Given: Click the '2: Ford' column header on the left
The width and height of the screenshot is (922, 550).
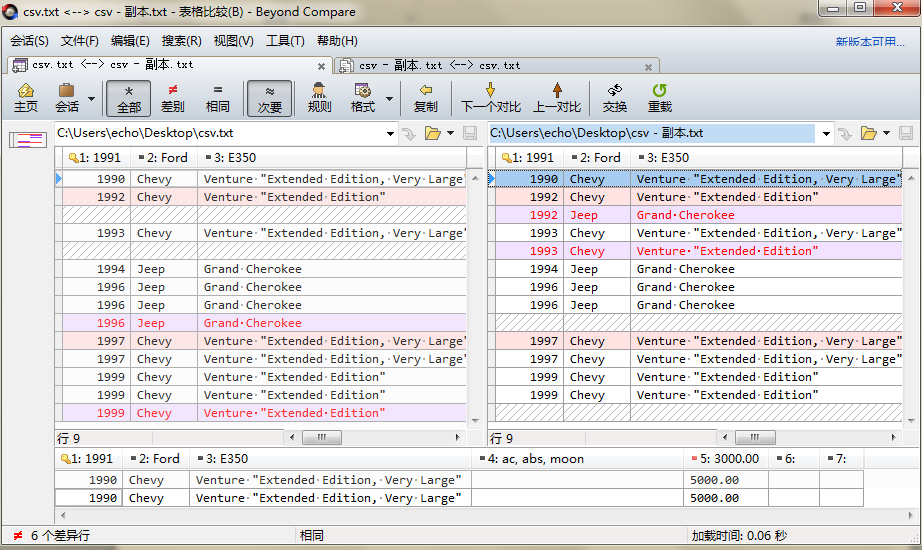Looking at the screenshot, I should pos(162,157).
